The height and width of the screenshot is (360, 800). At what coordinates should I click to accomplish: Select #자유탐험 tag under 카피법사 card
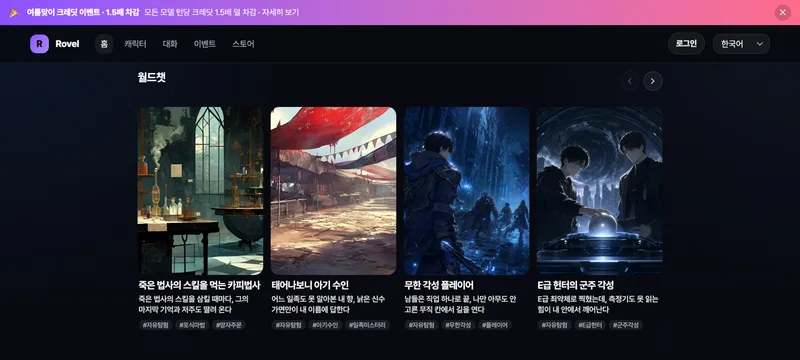[155, 325]
